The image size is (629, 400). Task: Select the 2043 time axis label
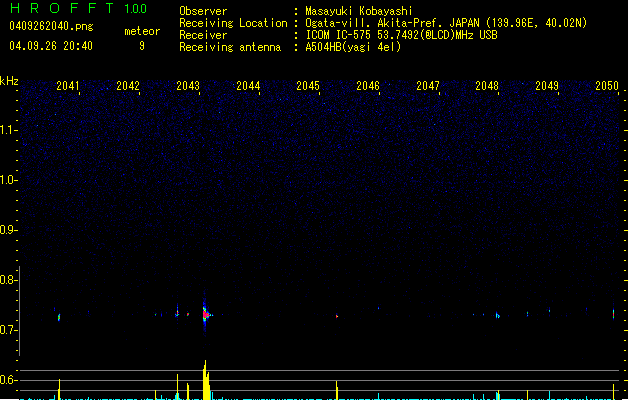(x=188, y=86)
